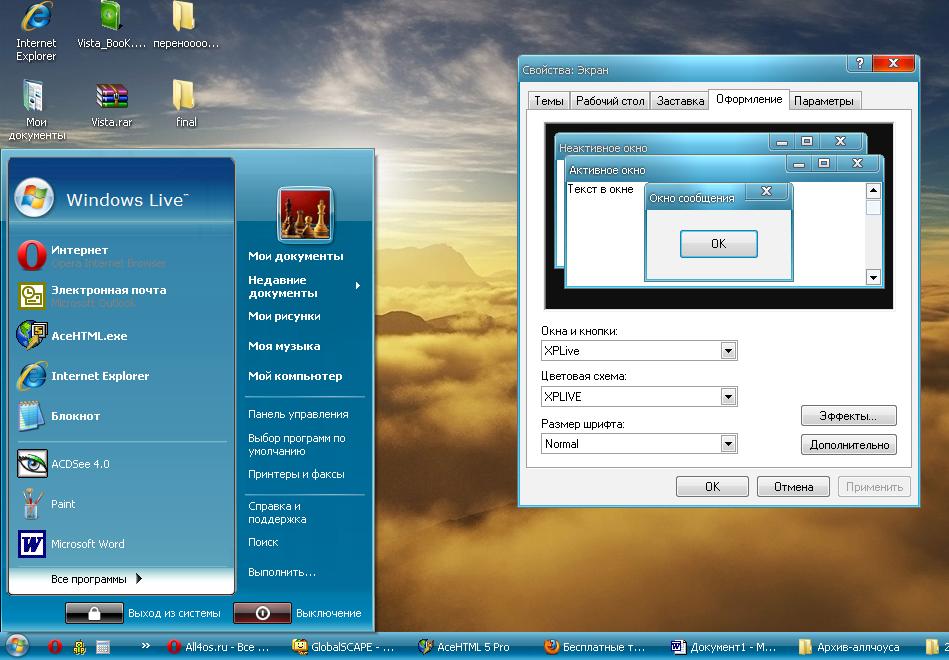Open the Окна и кнопки dropdown

coord(728,351)
